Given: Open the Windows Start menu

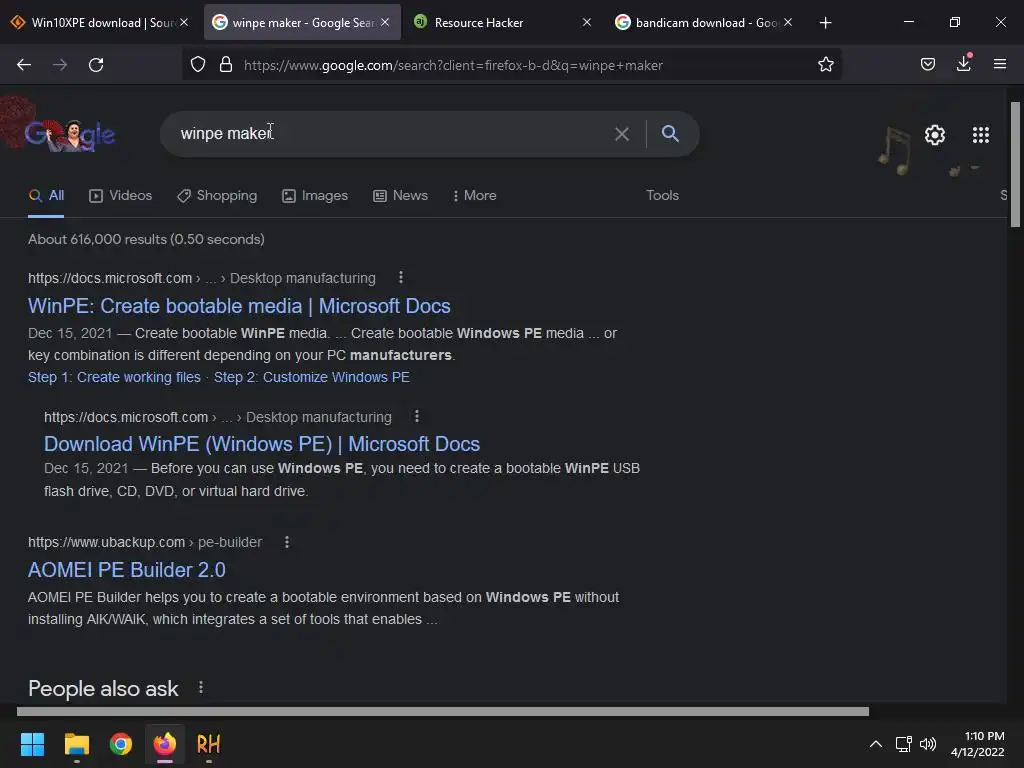Looking at the screenshot, I should point(32,744).
